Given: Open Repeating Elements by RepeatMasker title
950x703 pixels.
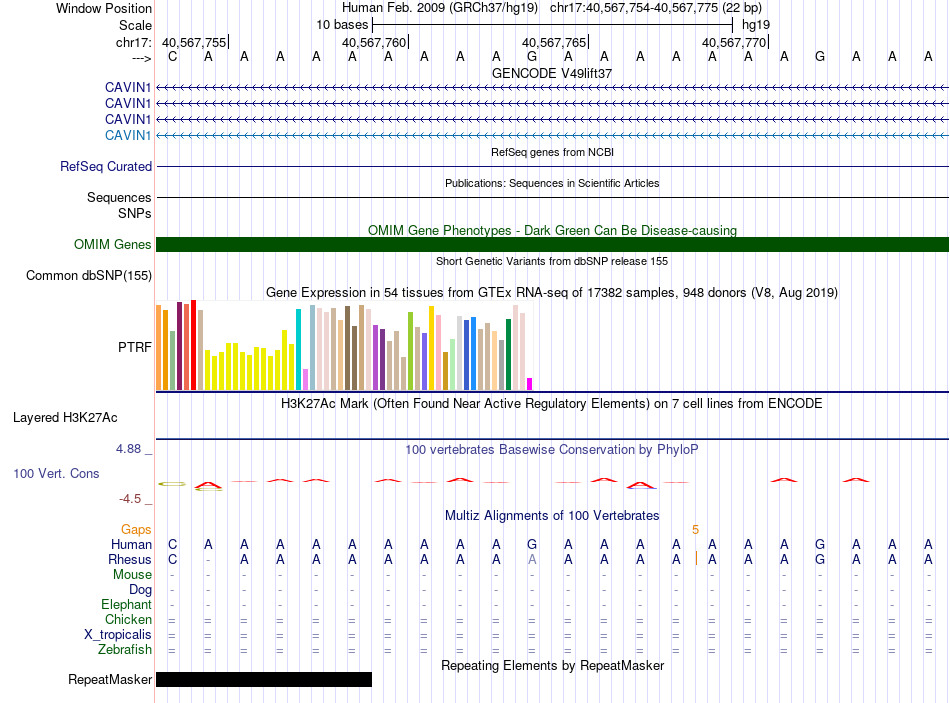Looking at the screenshot, I should pyautogui.click(x=552, y=665).
